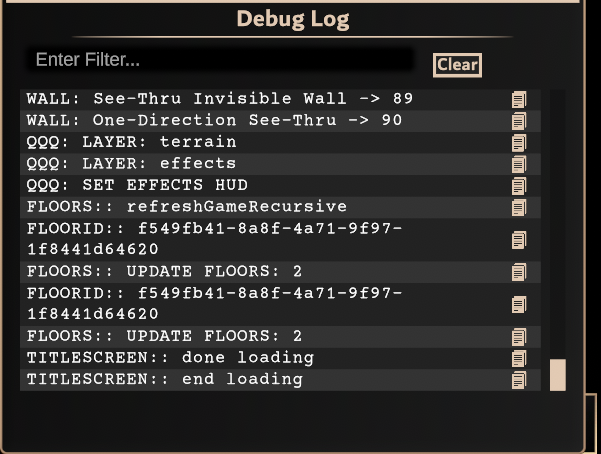The height and width of the screenshot is (454, 601).
Task: Select the TITLESCREEN end loading log text
Action: tap(165, 380)
